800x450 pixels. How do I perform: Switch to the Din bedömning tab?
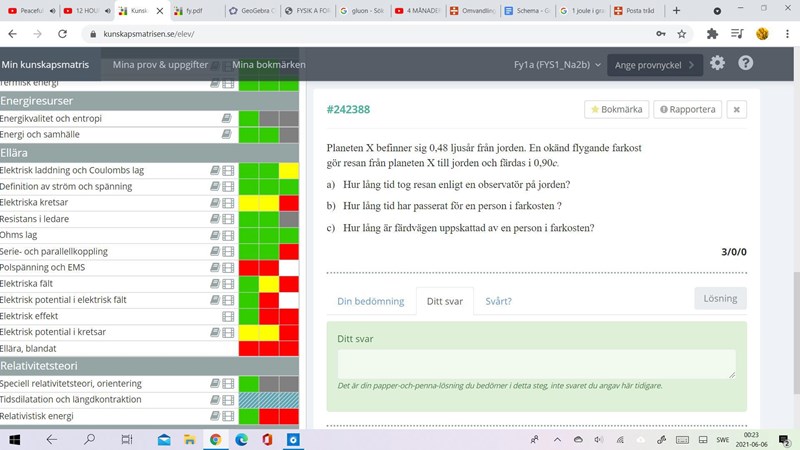click(370, 301)
